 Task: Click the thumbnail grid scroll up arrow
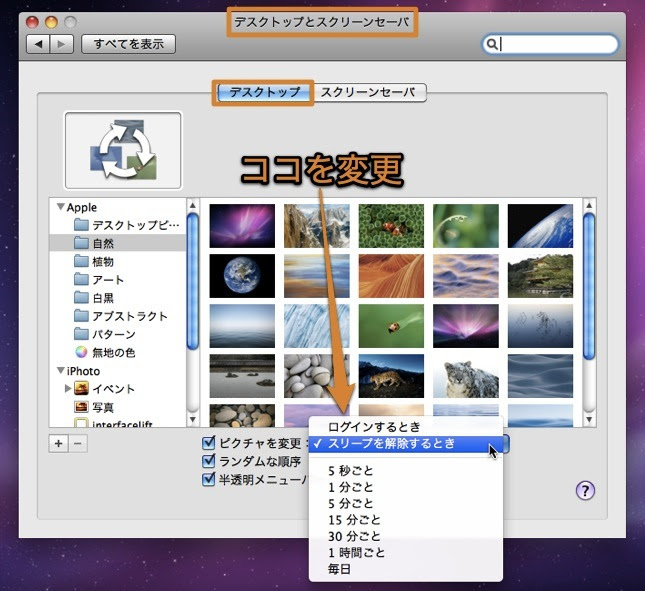tap(589, 205)
